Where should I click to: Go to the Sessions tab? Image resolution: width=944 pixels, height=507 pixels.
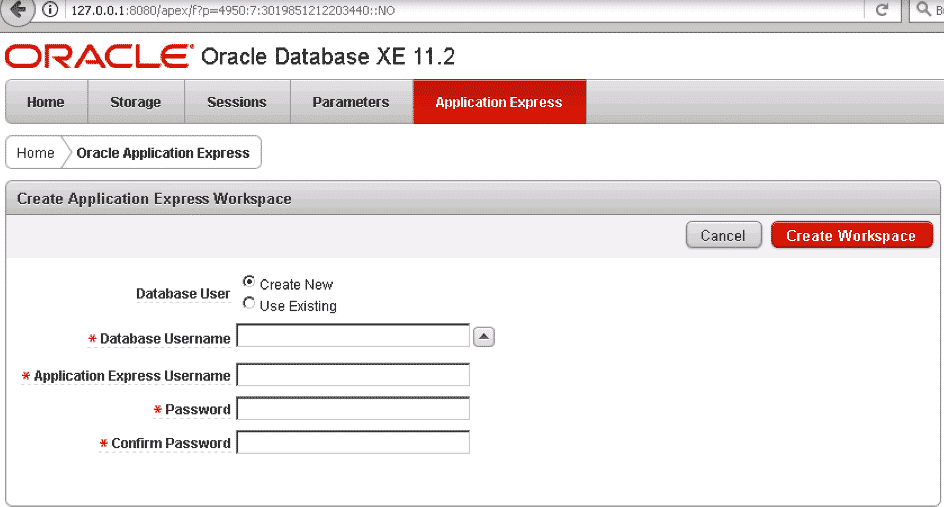[x=237, y=102]
